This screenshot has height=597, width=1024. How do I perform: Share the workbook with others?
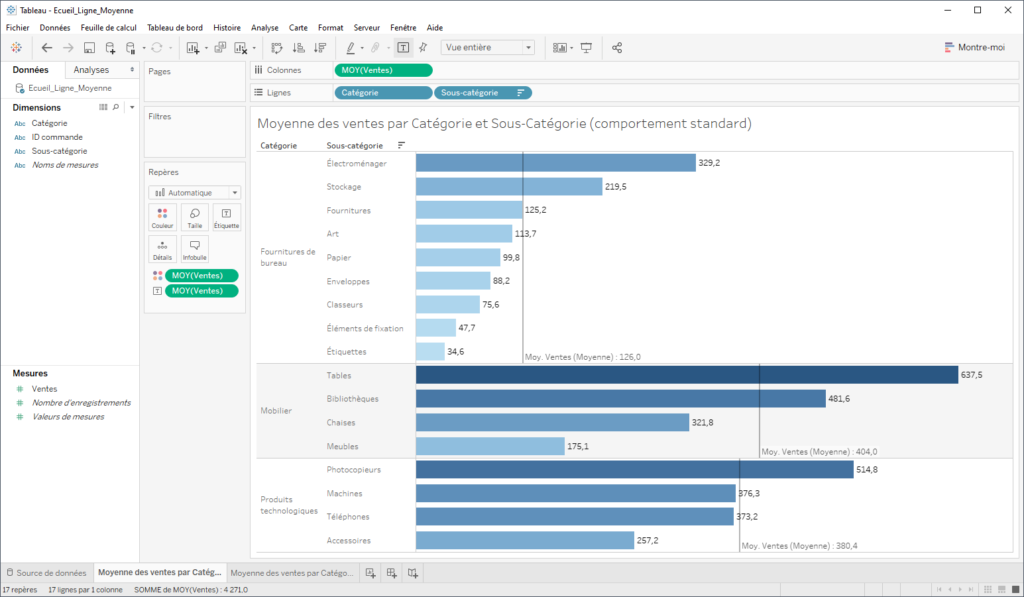(617, 48)
